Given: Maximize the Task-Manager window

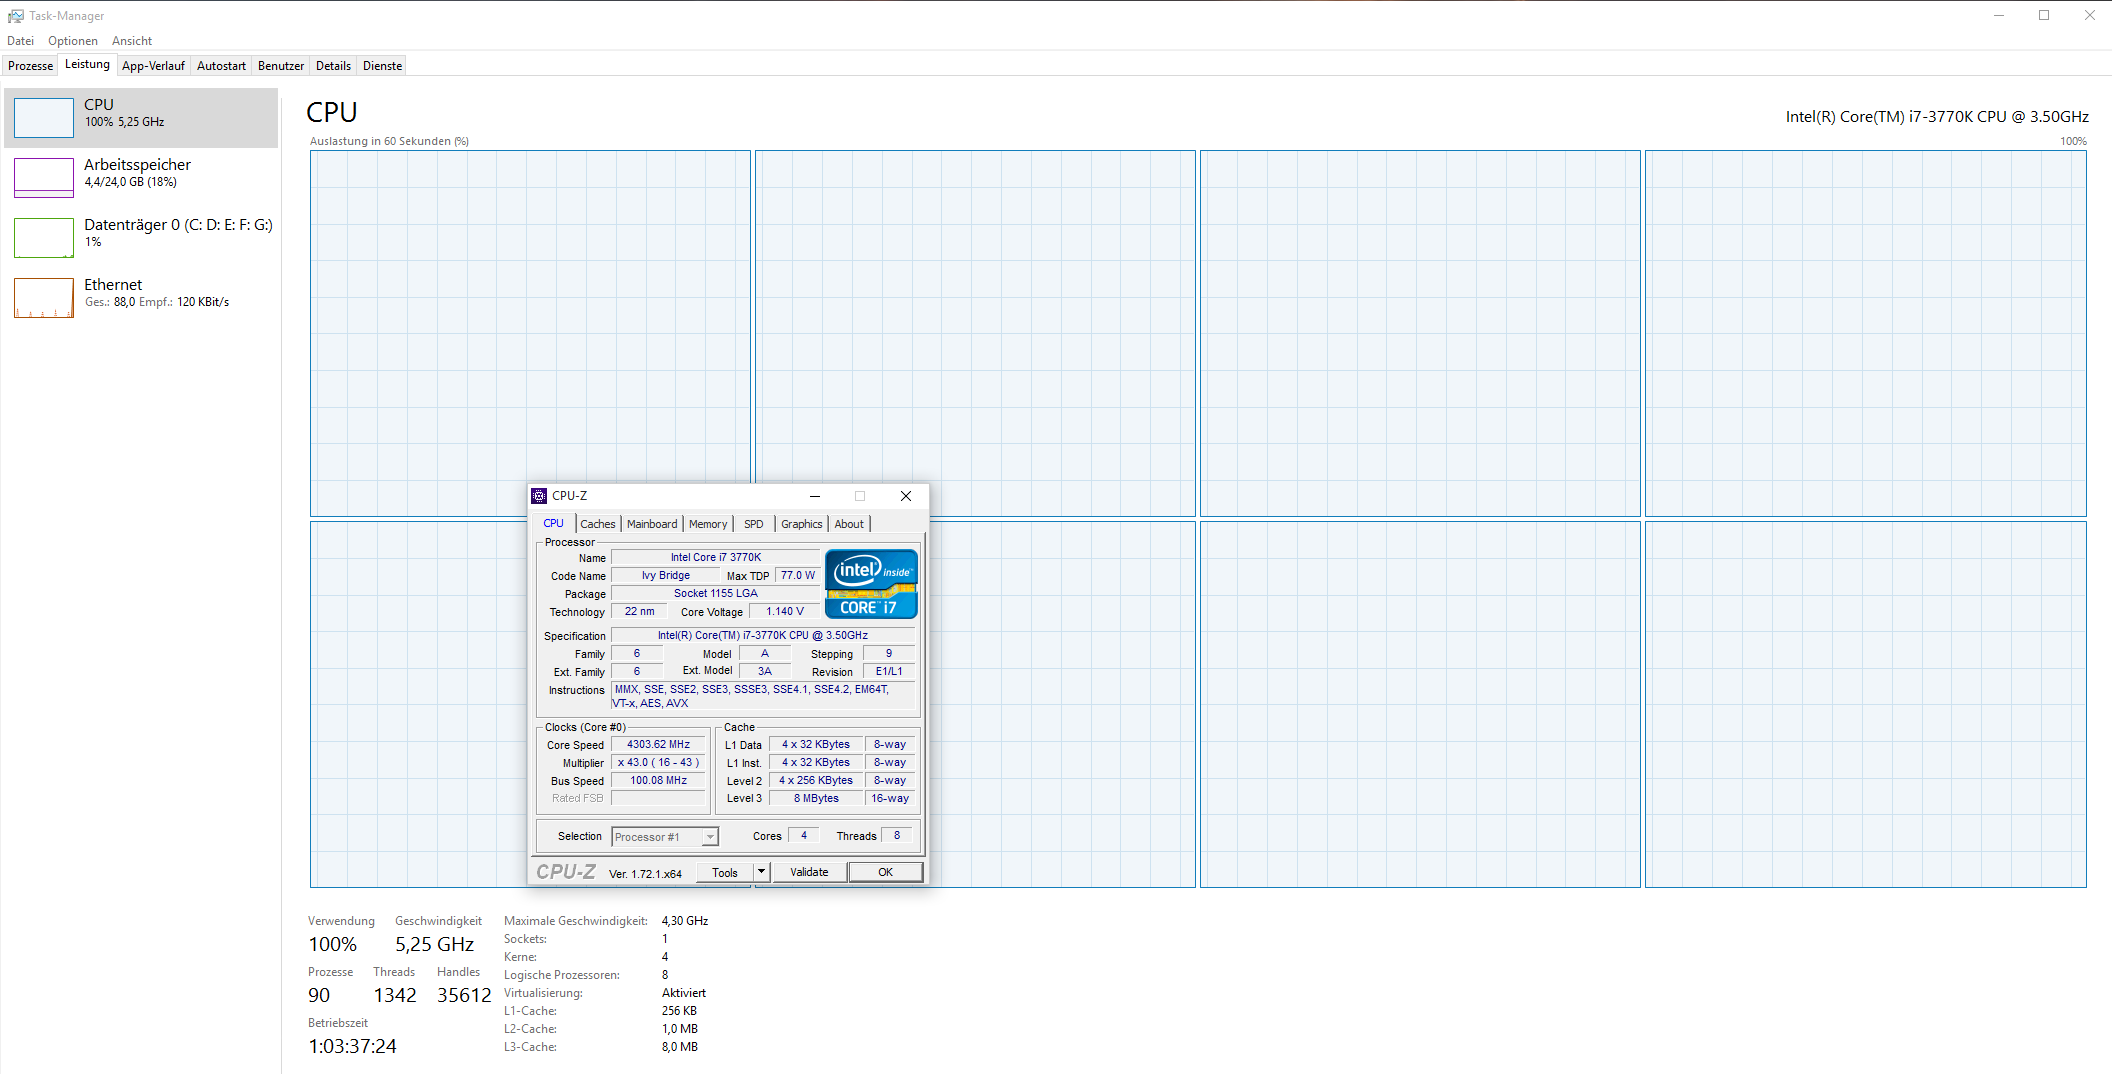Looking at the screenshot, I should click(2044, 15).
